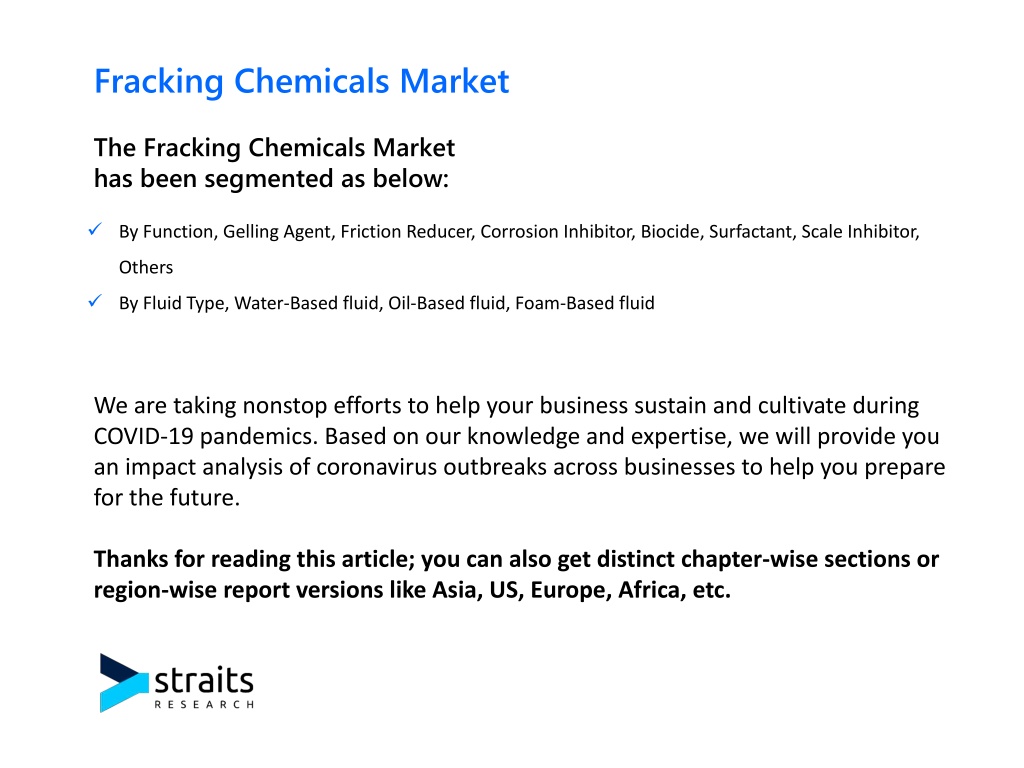Click the 'By Function, Gelling Agent' bullet text
The height and width of the screenshot is (768, 1024).
225,232
